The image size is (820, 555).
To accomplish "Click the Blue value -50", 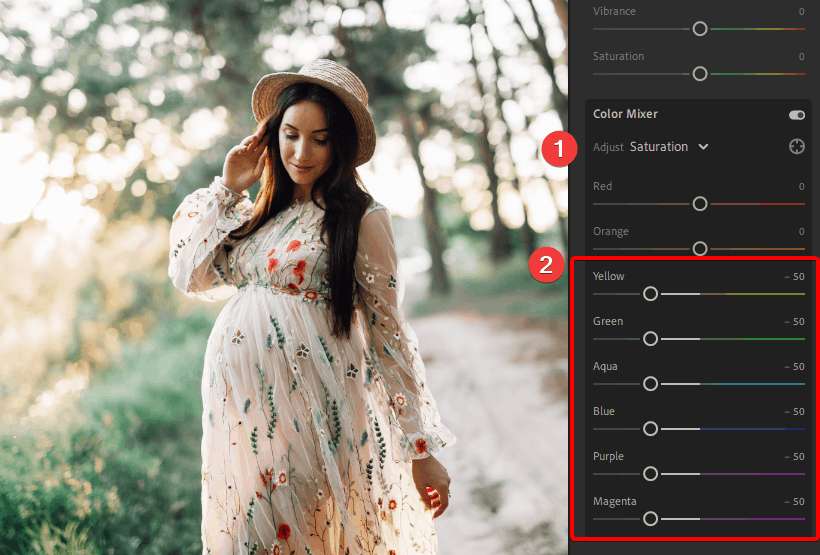I will [x=794, y=412].
